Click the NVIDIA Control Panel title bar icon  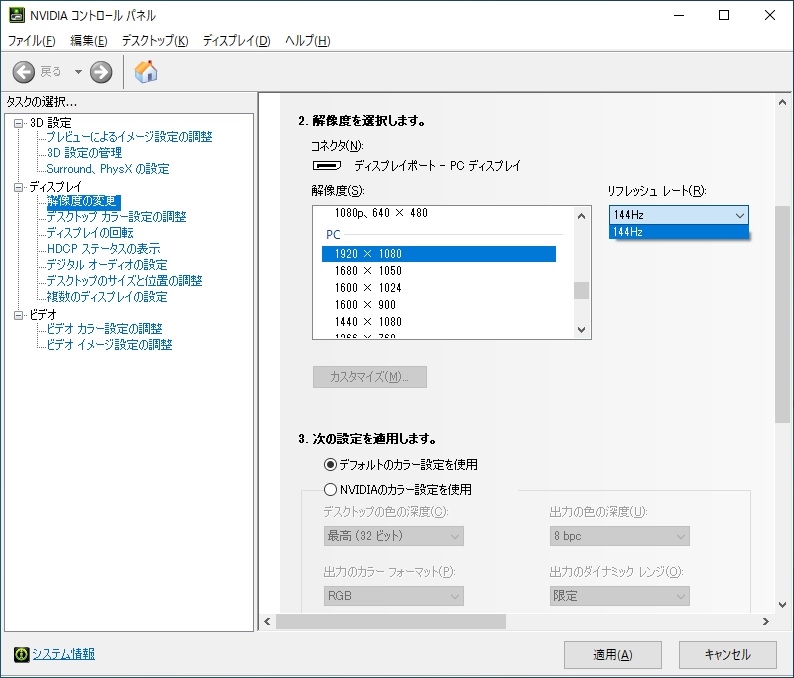point(17,15)
